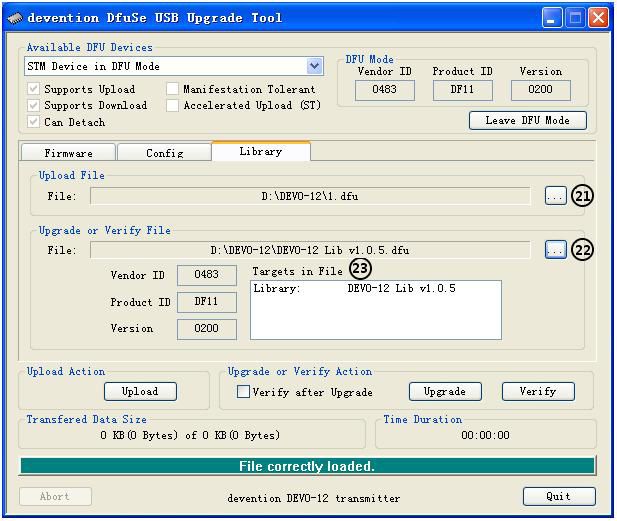Close the DfuSe USB Upgrade Tool window

pos(598,18)
